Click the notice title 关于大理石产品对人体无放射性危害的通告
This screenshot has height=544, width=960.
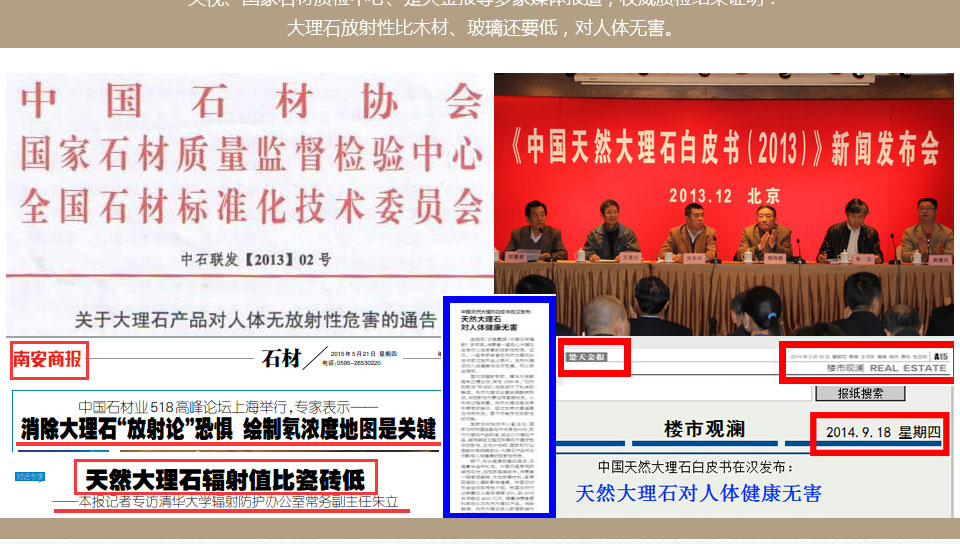(x=256, y=319)
